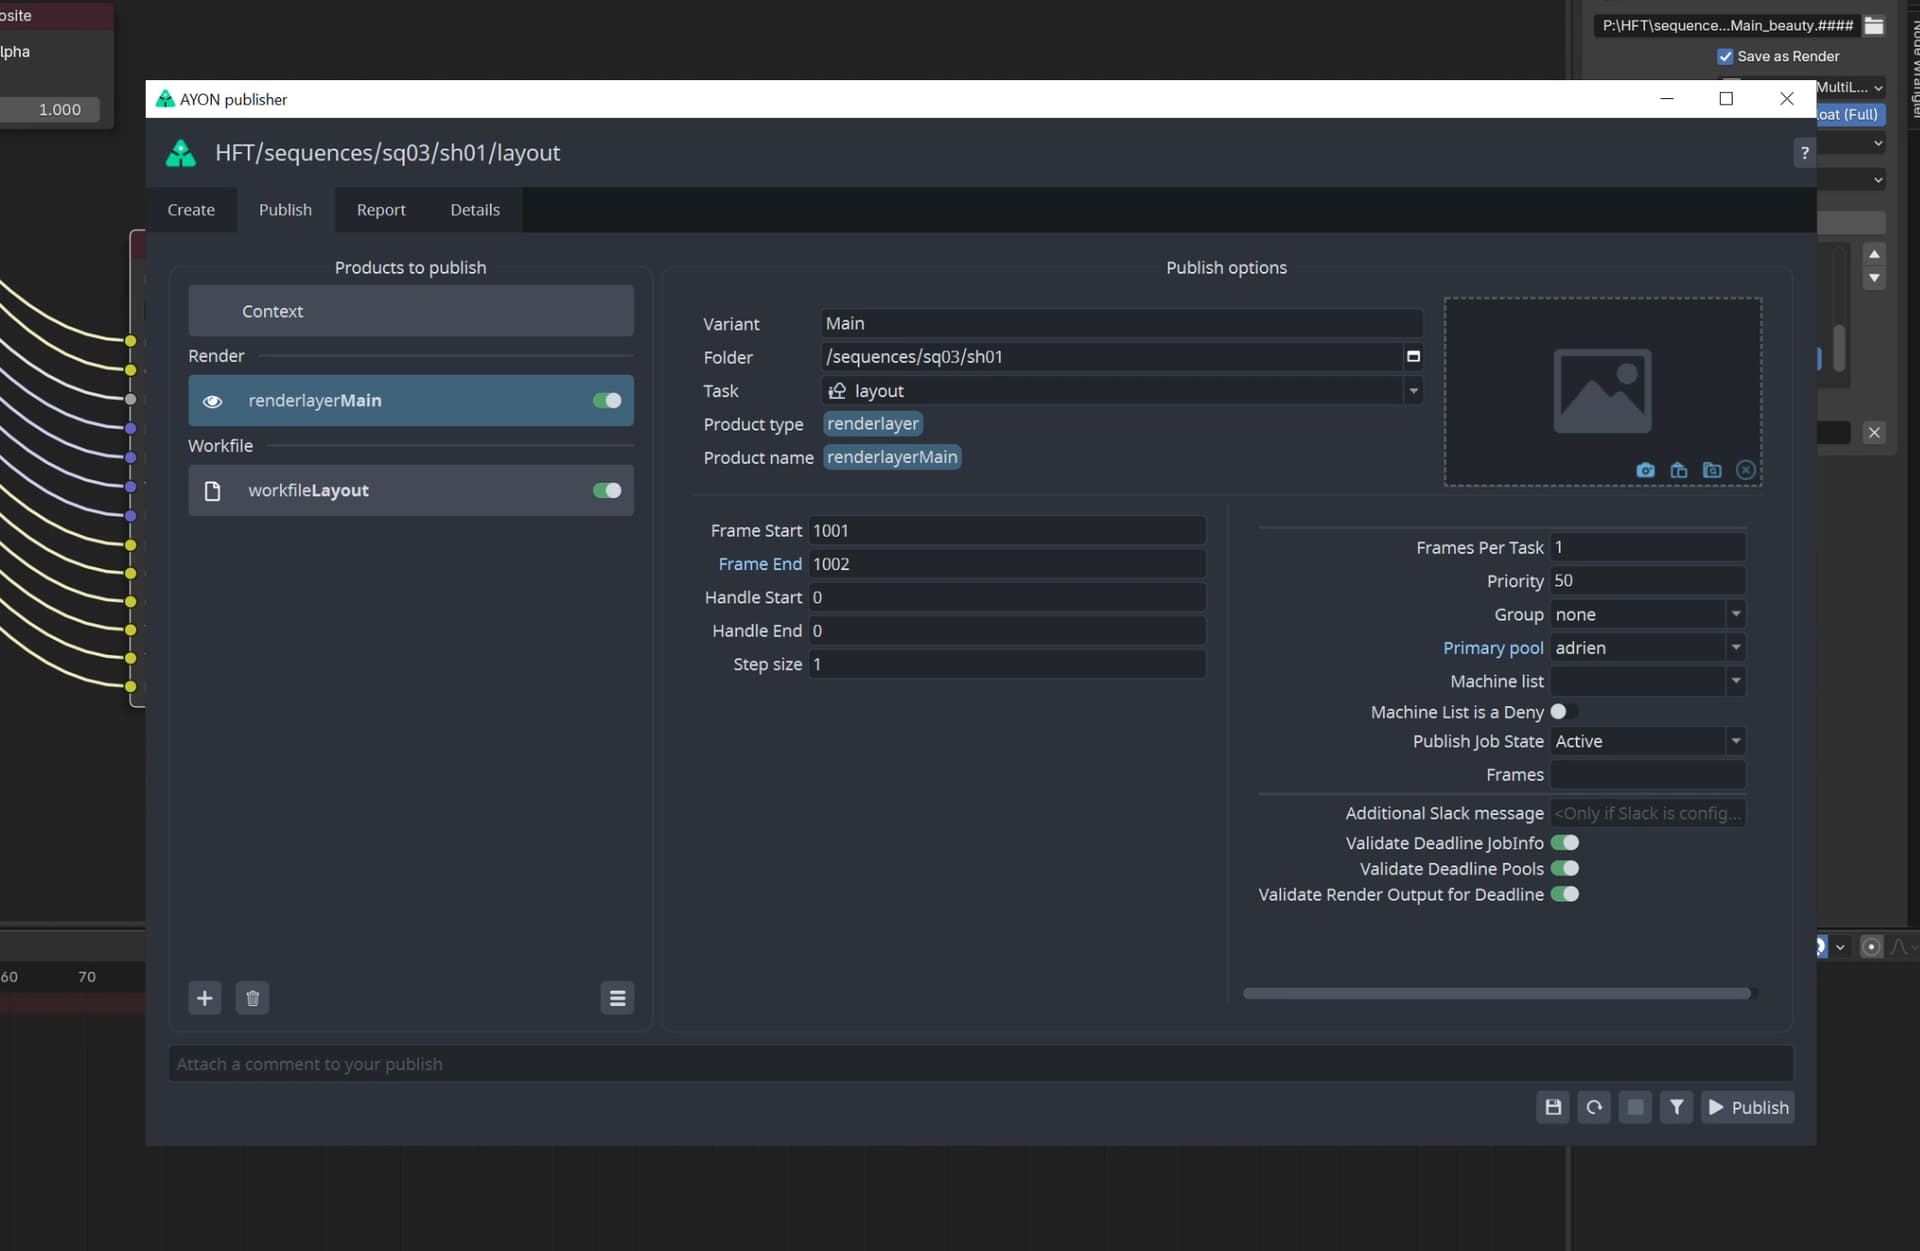Viewport: 1920px width, 1251px height.
Task: Select the workfileLayout product card
Action: (411, 491)
